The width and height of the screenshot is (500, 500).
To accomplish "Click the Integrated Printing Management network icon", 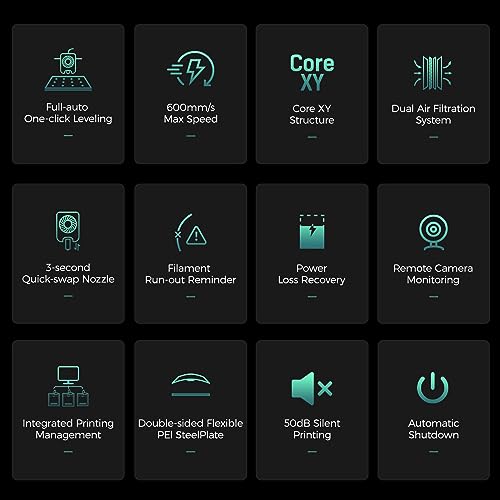I will click(x=68, y=386).
